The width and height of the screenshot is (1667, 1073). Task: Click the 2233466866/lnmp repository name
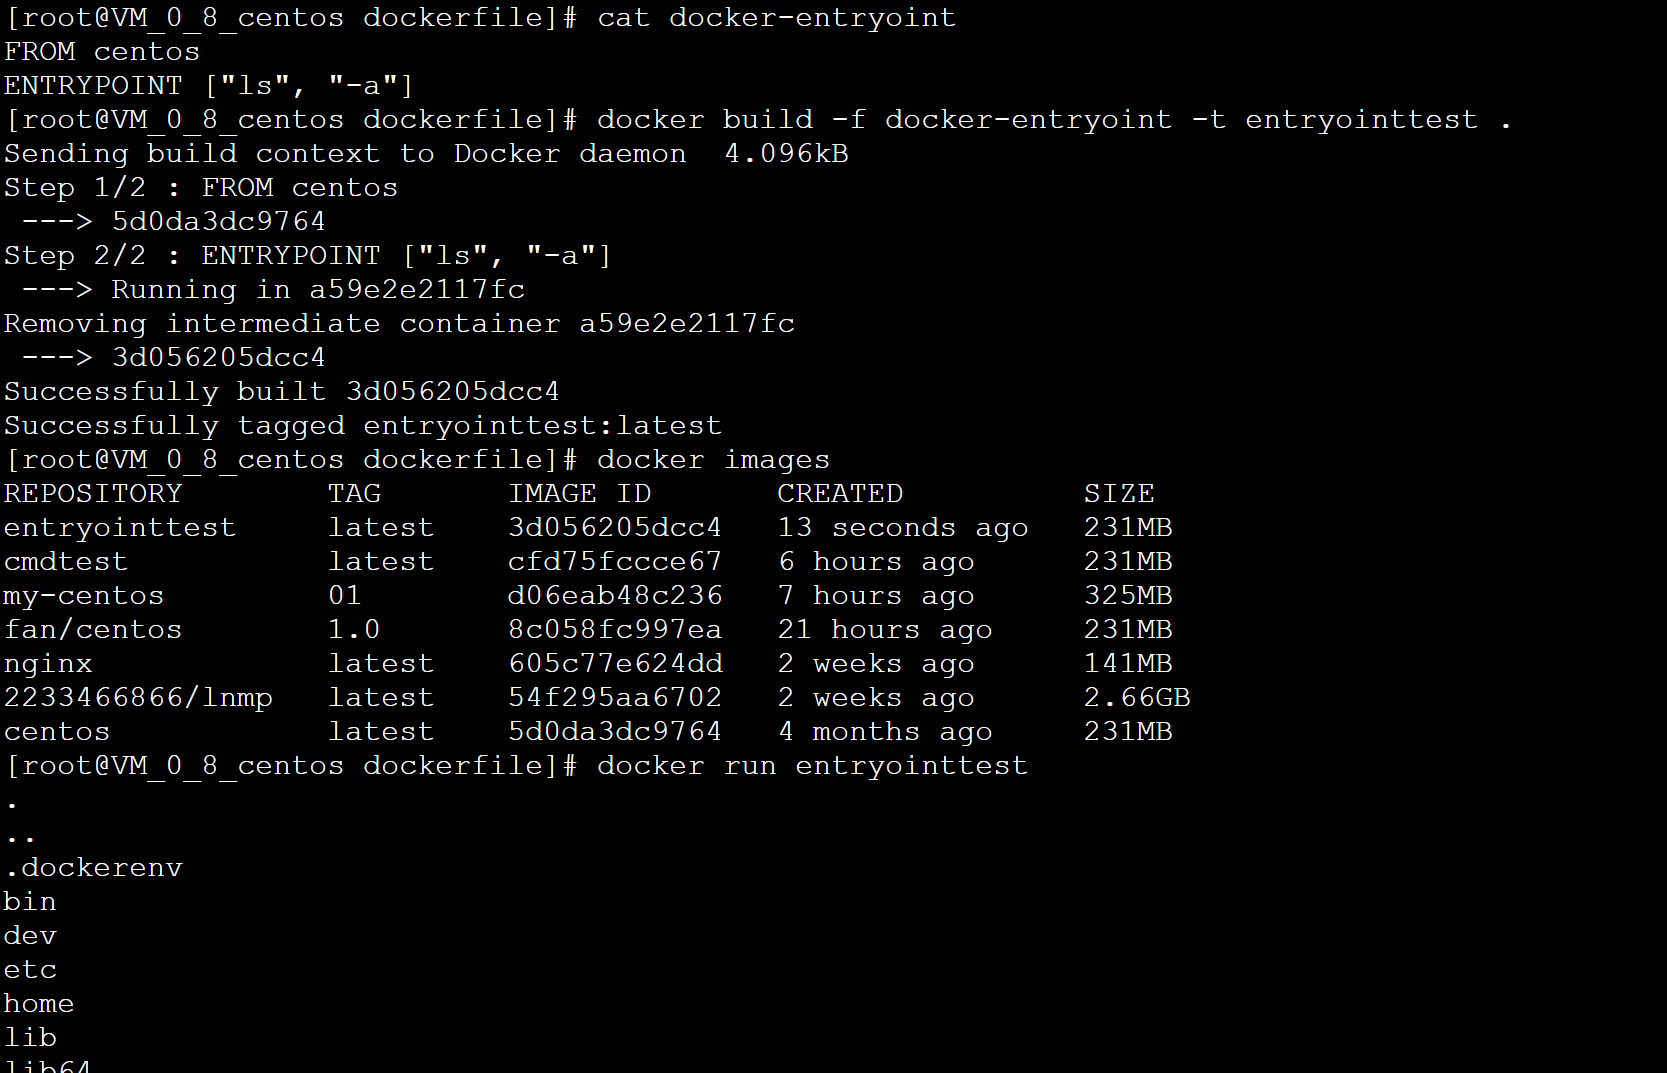(x=138, y=698)
